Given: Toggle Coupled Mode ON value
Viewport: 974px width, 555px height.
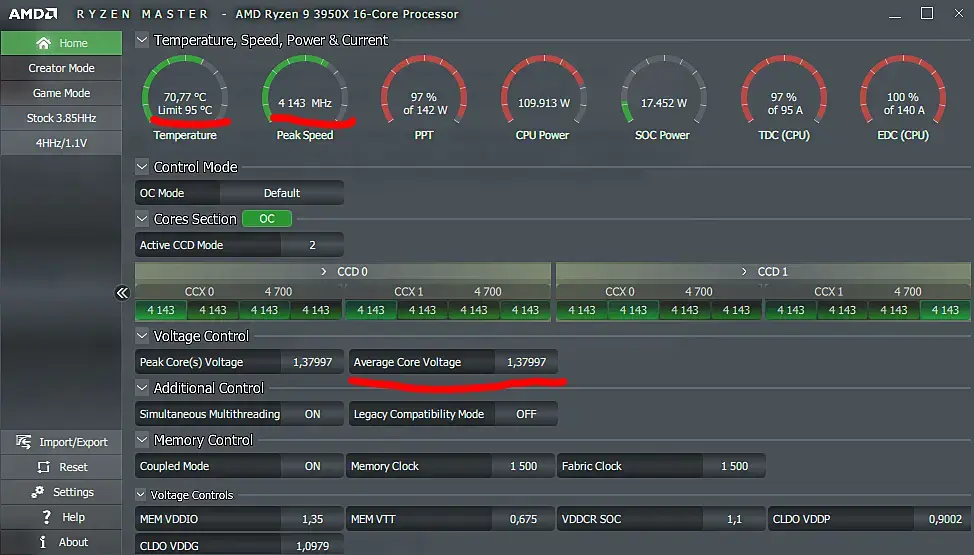Looking at the screenshot, I should (x=312, y=466).
